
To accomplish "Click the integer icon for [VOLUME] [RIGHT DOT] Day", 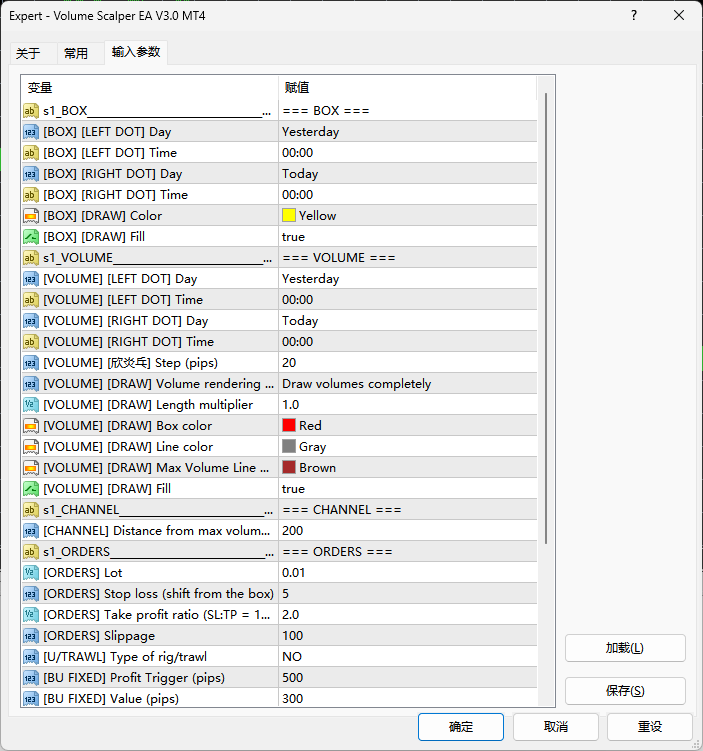I will coord(31,321).
